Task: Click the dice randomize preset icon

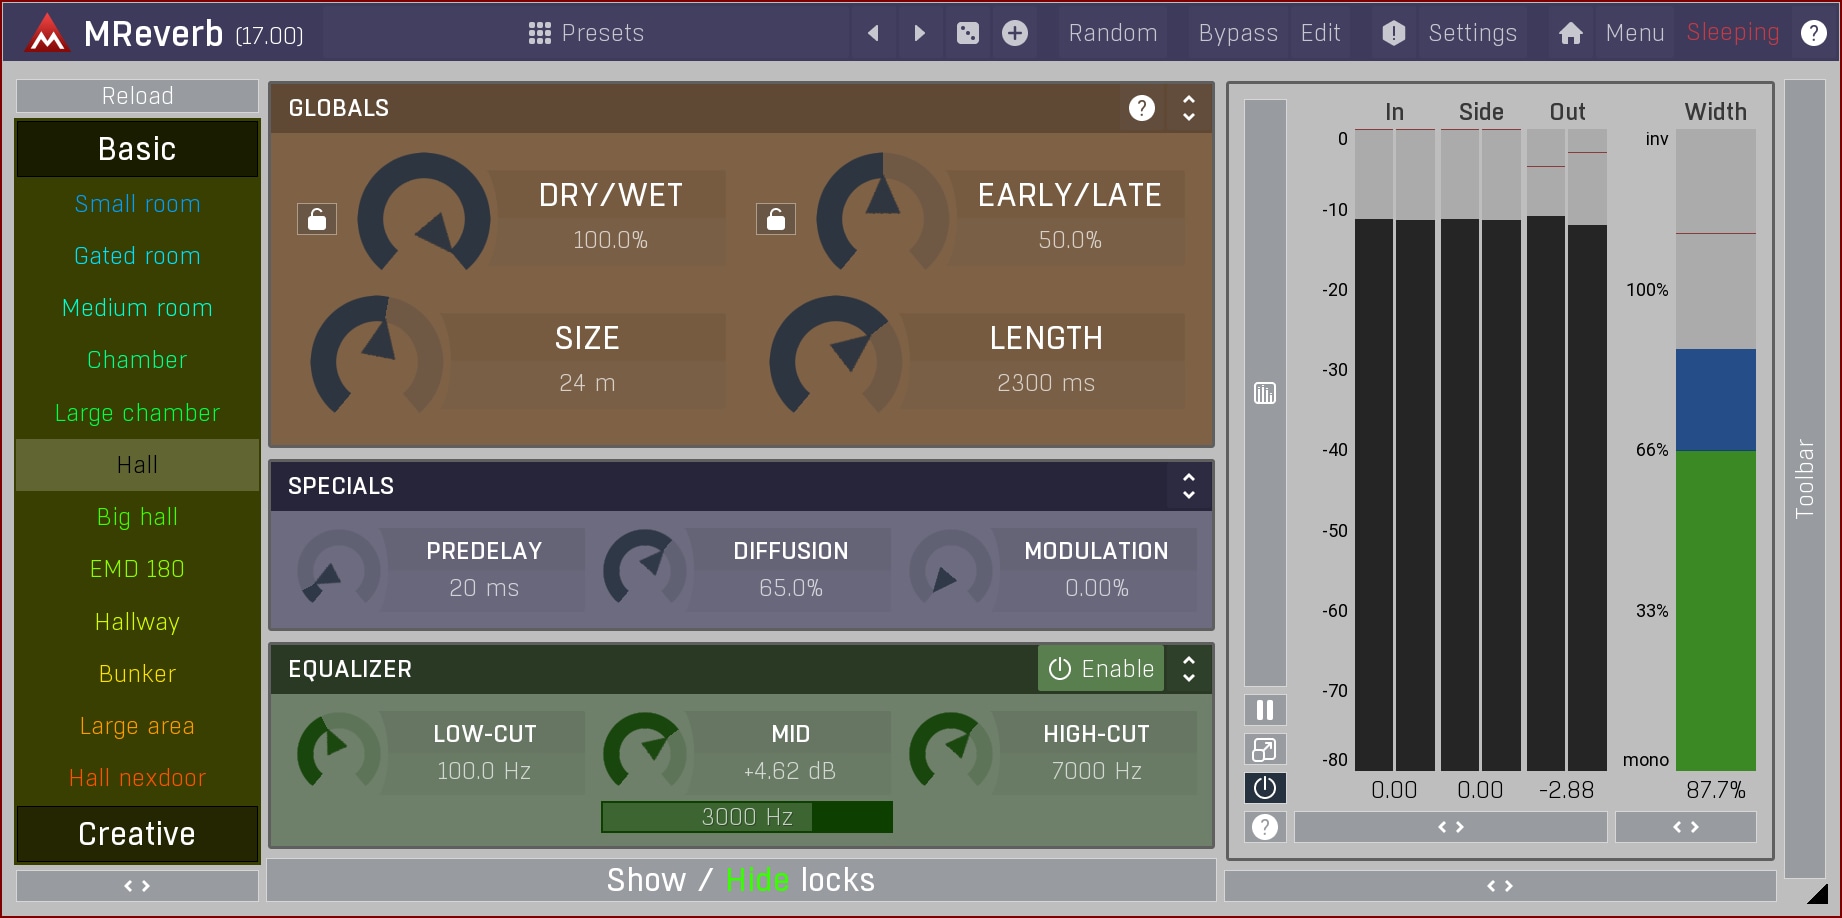Action: [x=967, y=33]
